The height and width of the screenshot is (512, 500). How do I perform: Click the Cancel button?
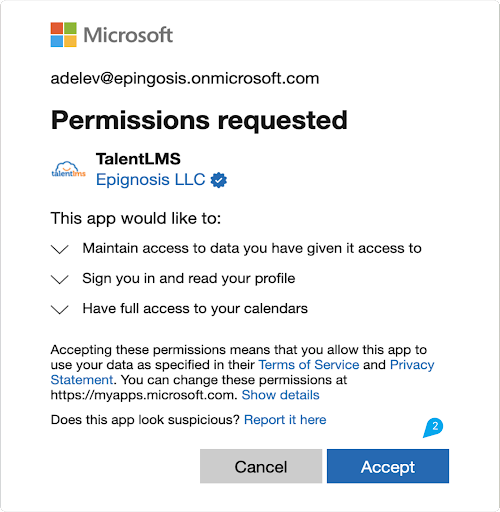[261, 466]
